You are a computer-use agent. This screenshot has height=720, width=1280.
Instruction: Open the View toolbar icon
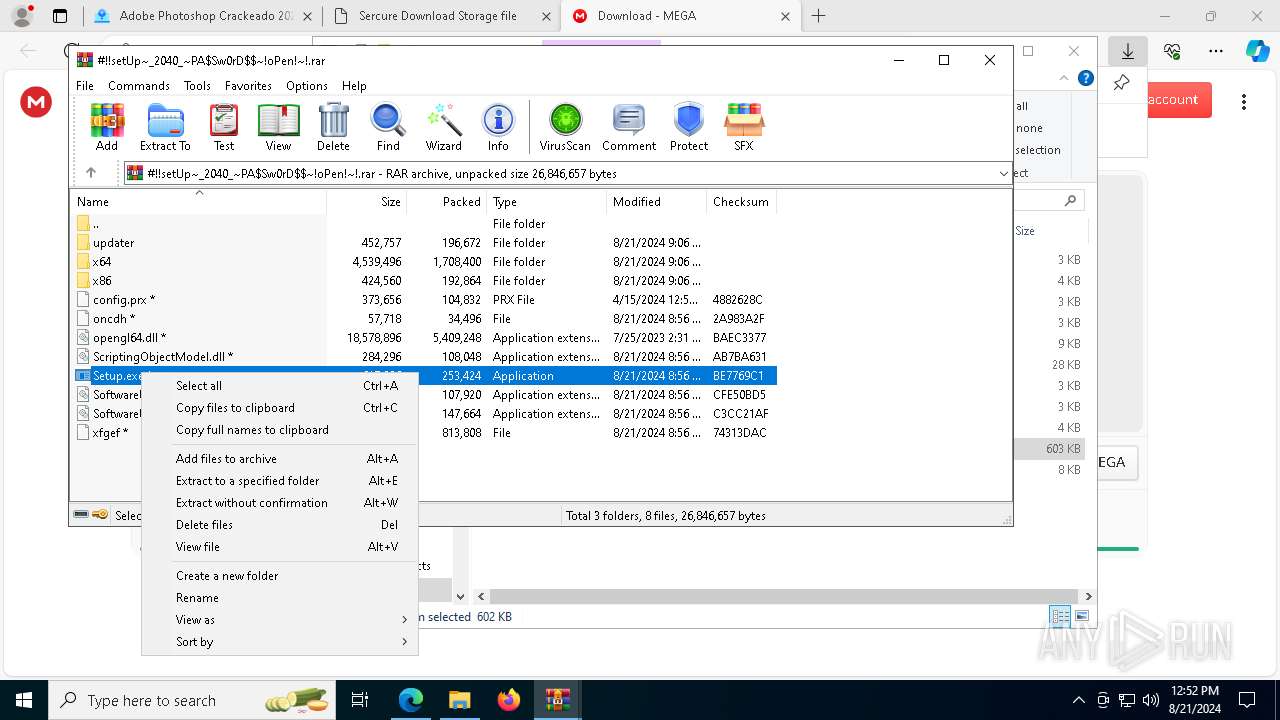click(x=278, y=127)
